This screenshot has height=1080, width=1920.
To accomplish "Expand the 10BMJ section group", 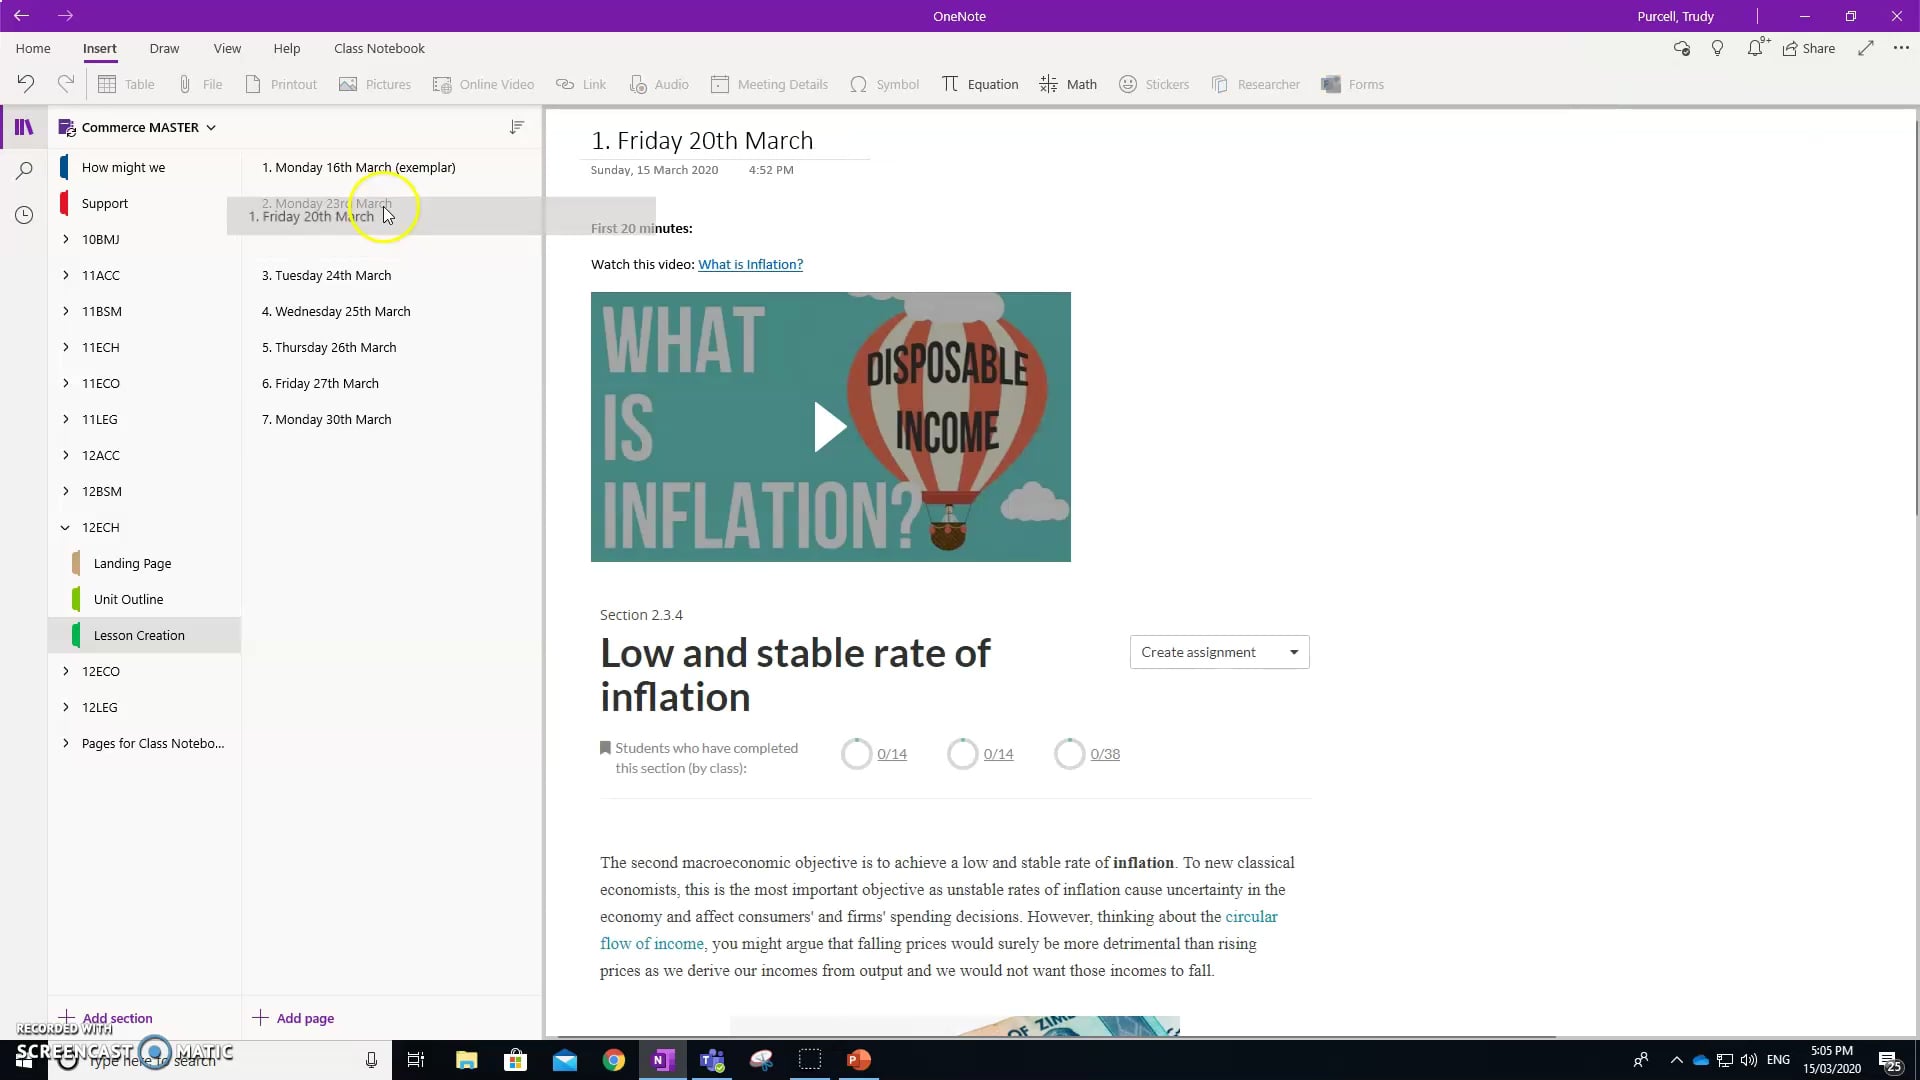I will point(66,239).
